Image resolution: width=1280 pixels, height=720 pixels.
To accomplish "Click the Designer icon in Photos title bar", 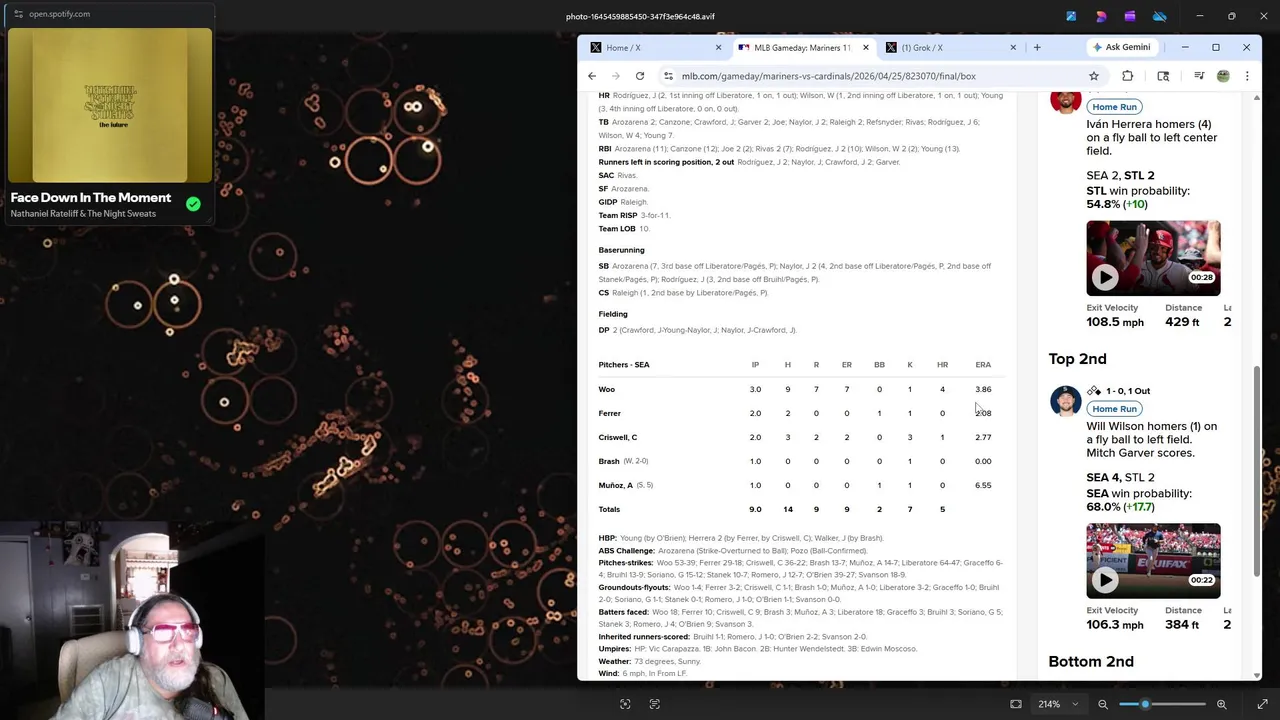I will (x=1101, y=16).
